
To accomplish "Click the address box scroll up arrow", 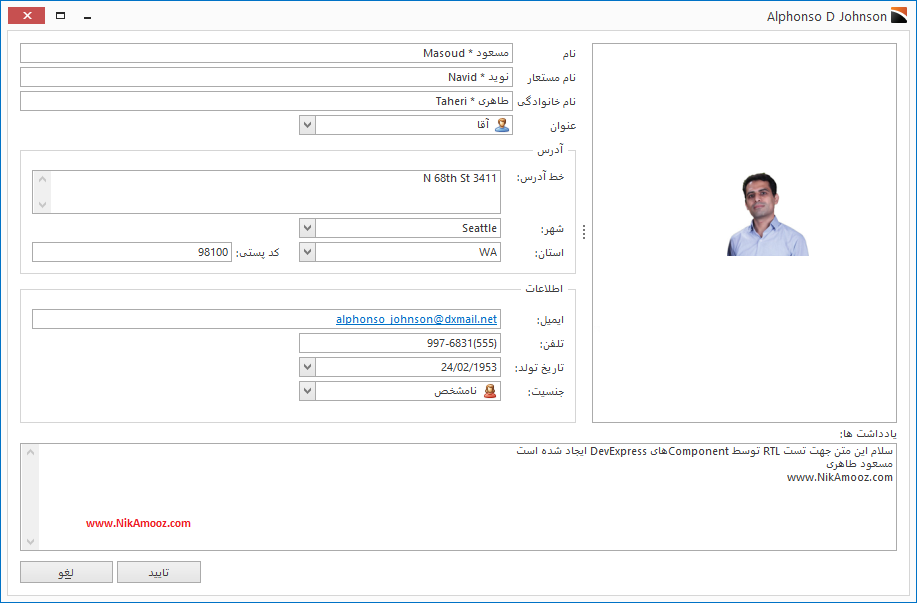I will click(42, 180).
